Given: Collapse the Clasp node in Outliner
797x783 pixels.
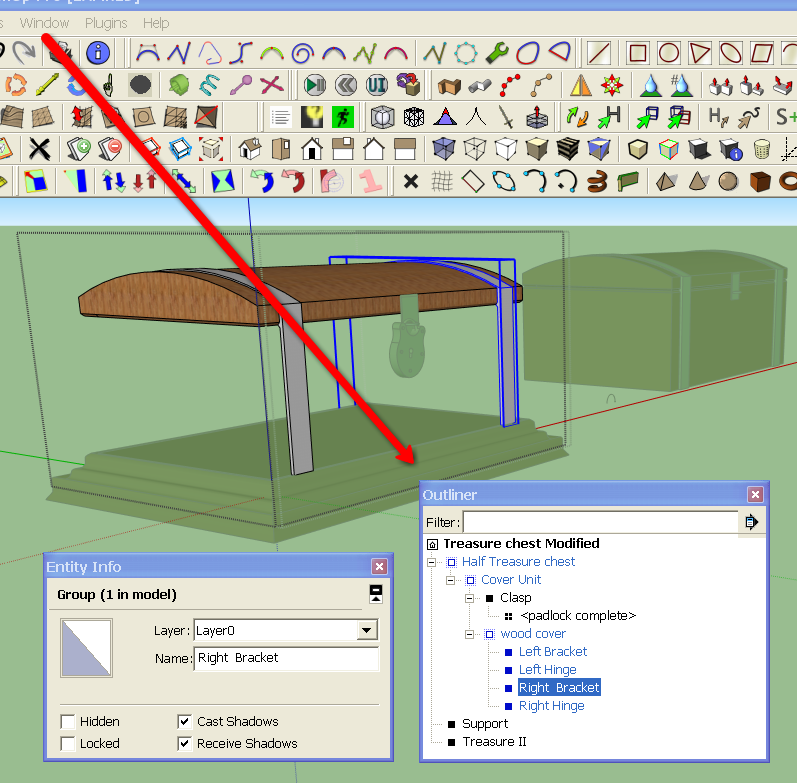Looking at the screenshot, I should [470, 598].
